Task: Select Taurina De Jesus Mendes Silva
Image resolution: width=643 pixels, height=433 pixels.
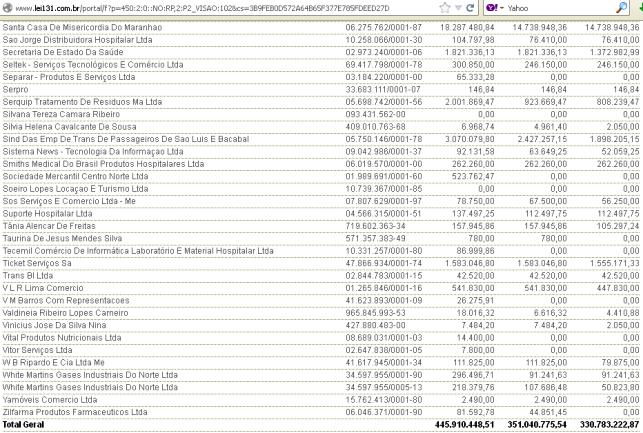Action: 62,238
